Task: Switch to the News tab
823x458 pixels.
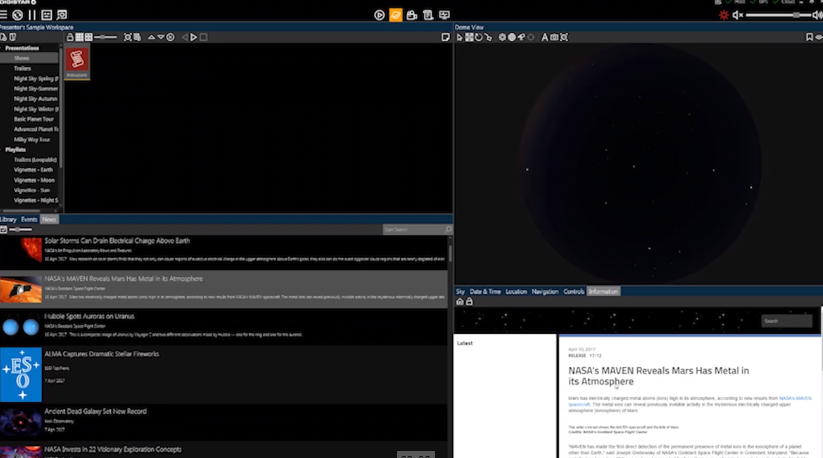Action: tap(49, 219)
